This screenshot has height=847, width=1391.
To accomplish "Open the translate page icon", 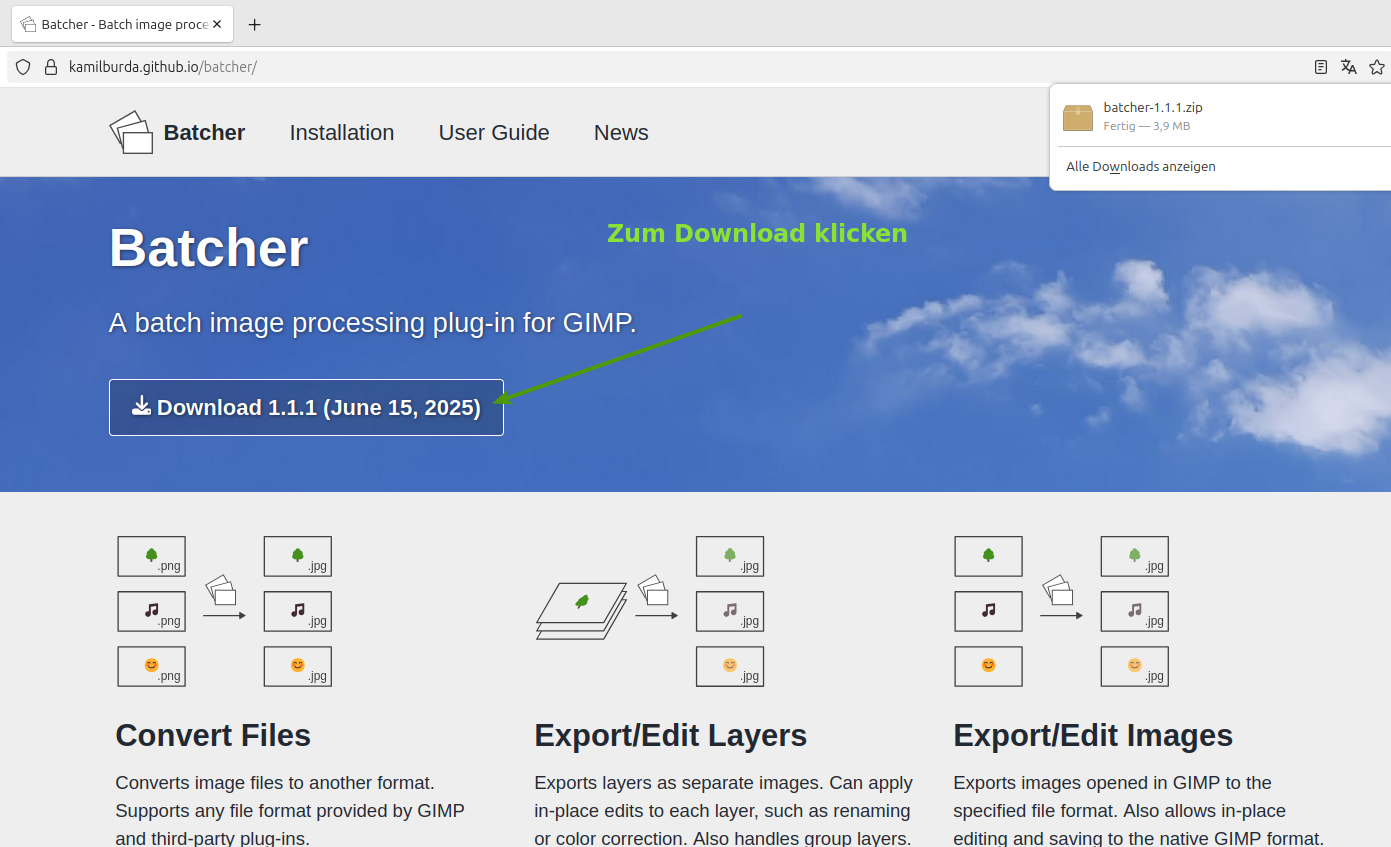I will pyautogui.click(x=1349, y=67).
